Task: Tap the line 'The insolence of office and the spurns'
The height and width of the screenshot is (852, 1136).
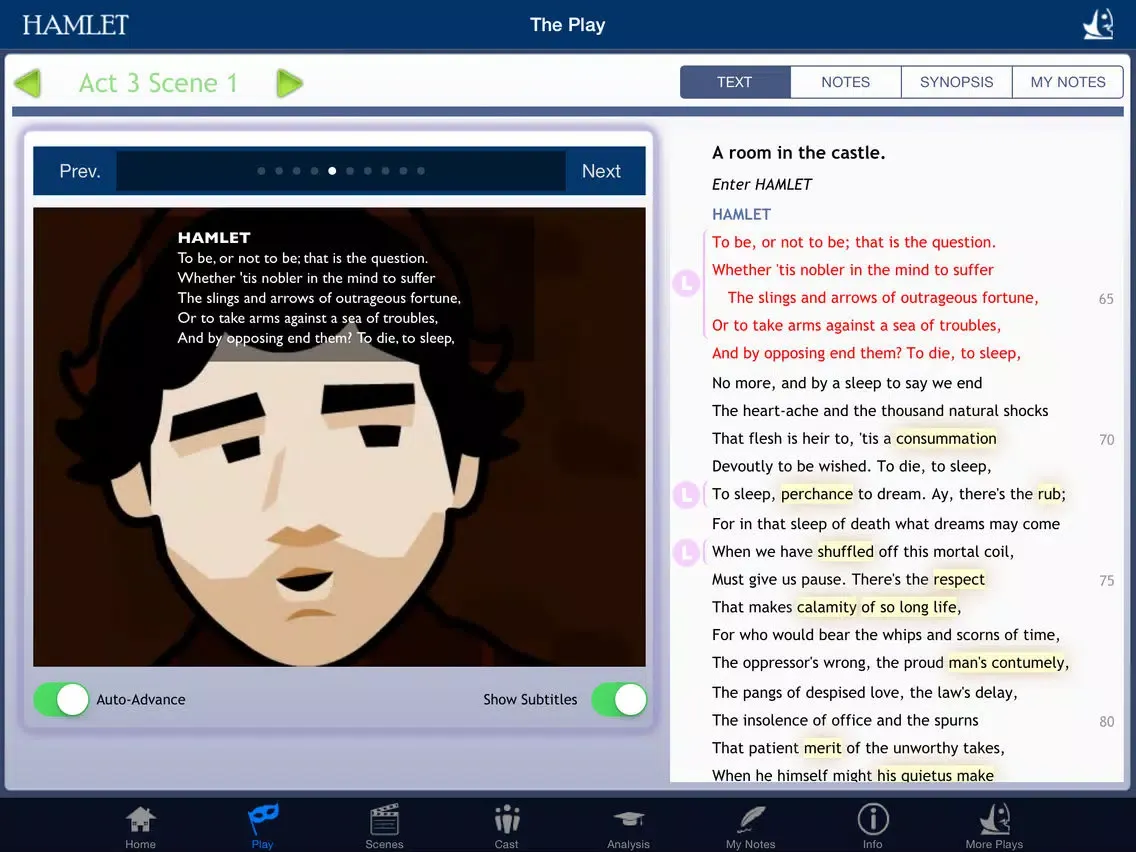Action: (845, 720)
